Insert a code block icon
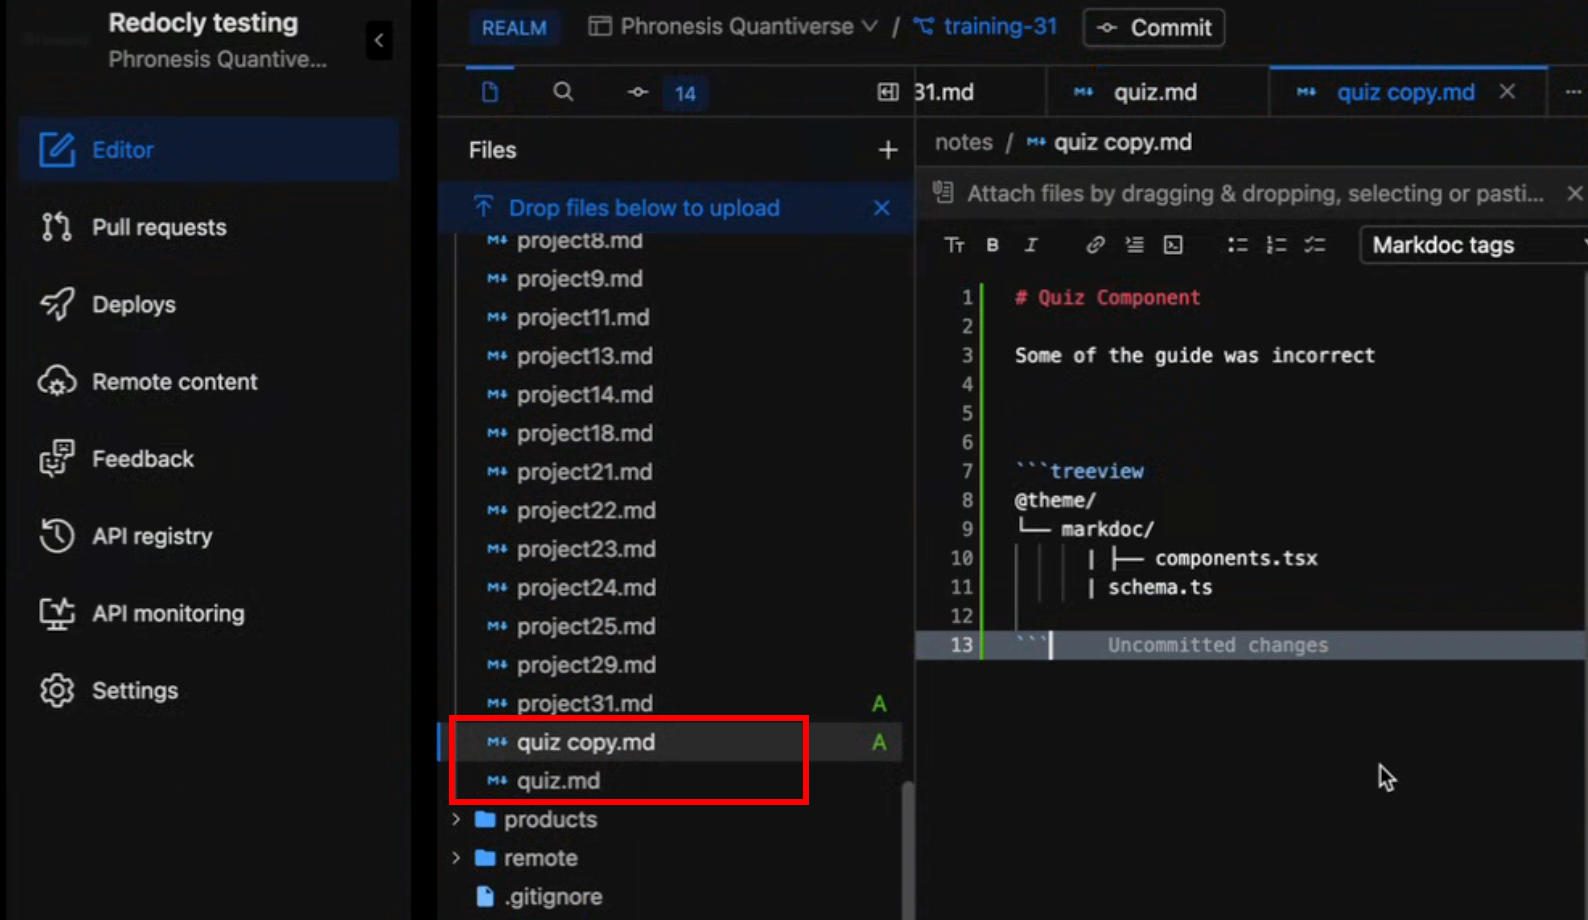The height and width of the screenshot is (920, 1588). pyautogui.click(x=1173, y=245)
